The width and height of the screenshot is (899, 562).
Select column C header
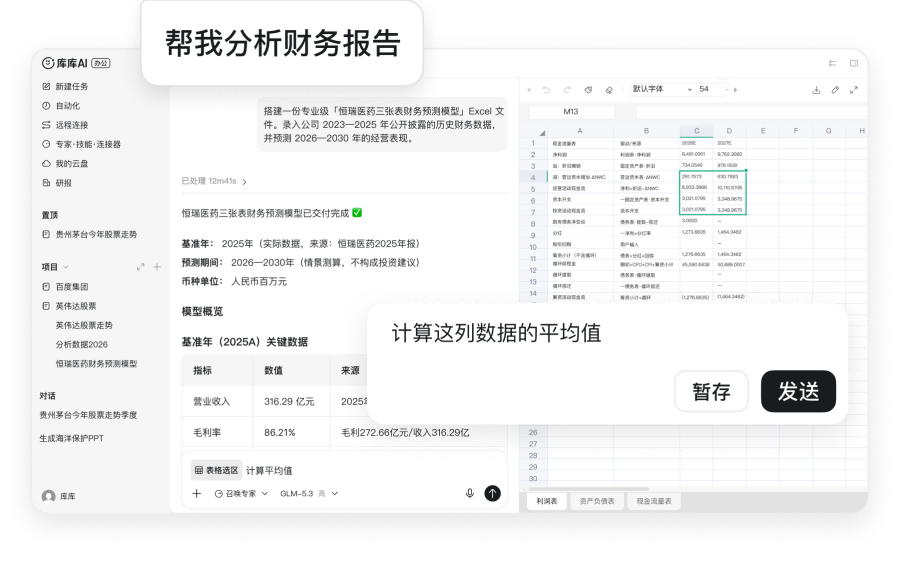click(697, 131)
